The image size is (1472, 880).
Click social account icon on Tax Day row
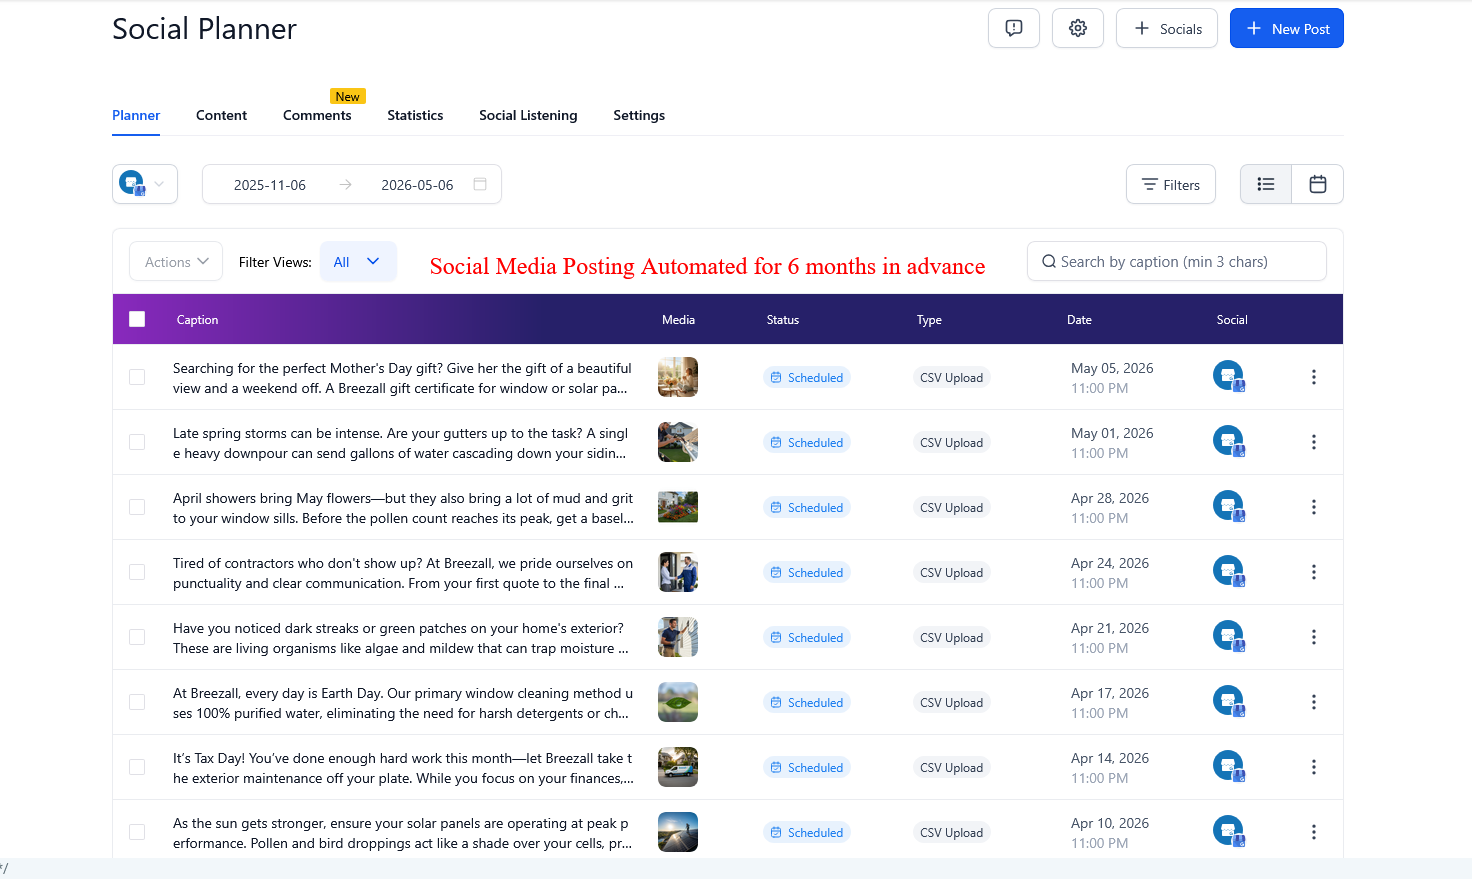(x=1229, y=766)
